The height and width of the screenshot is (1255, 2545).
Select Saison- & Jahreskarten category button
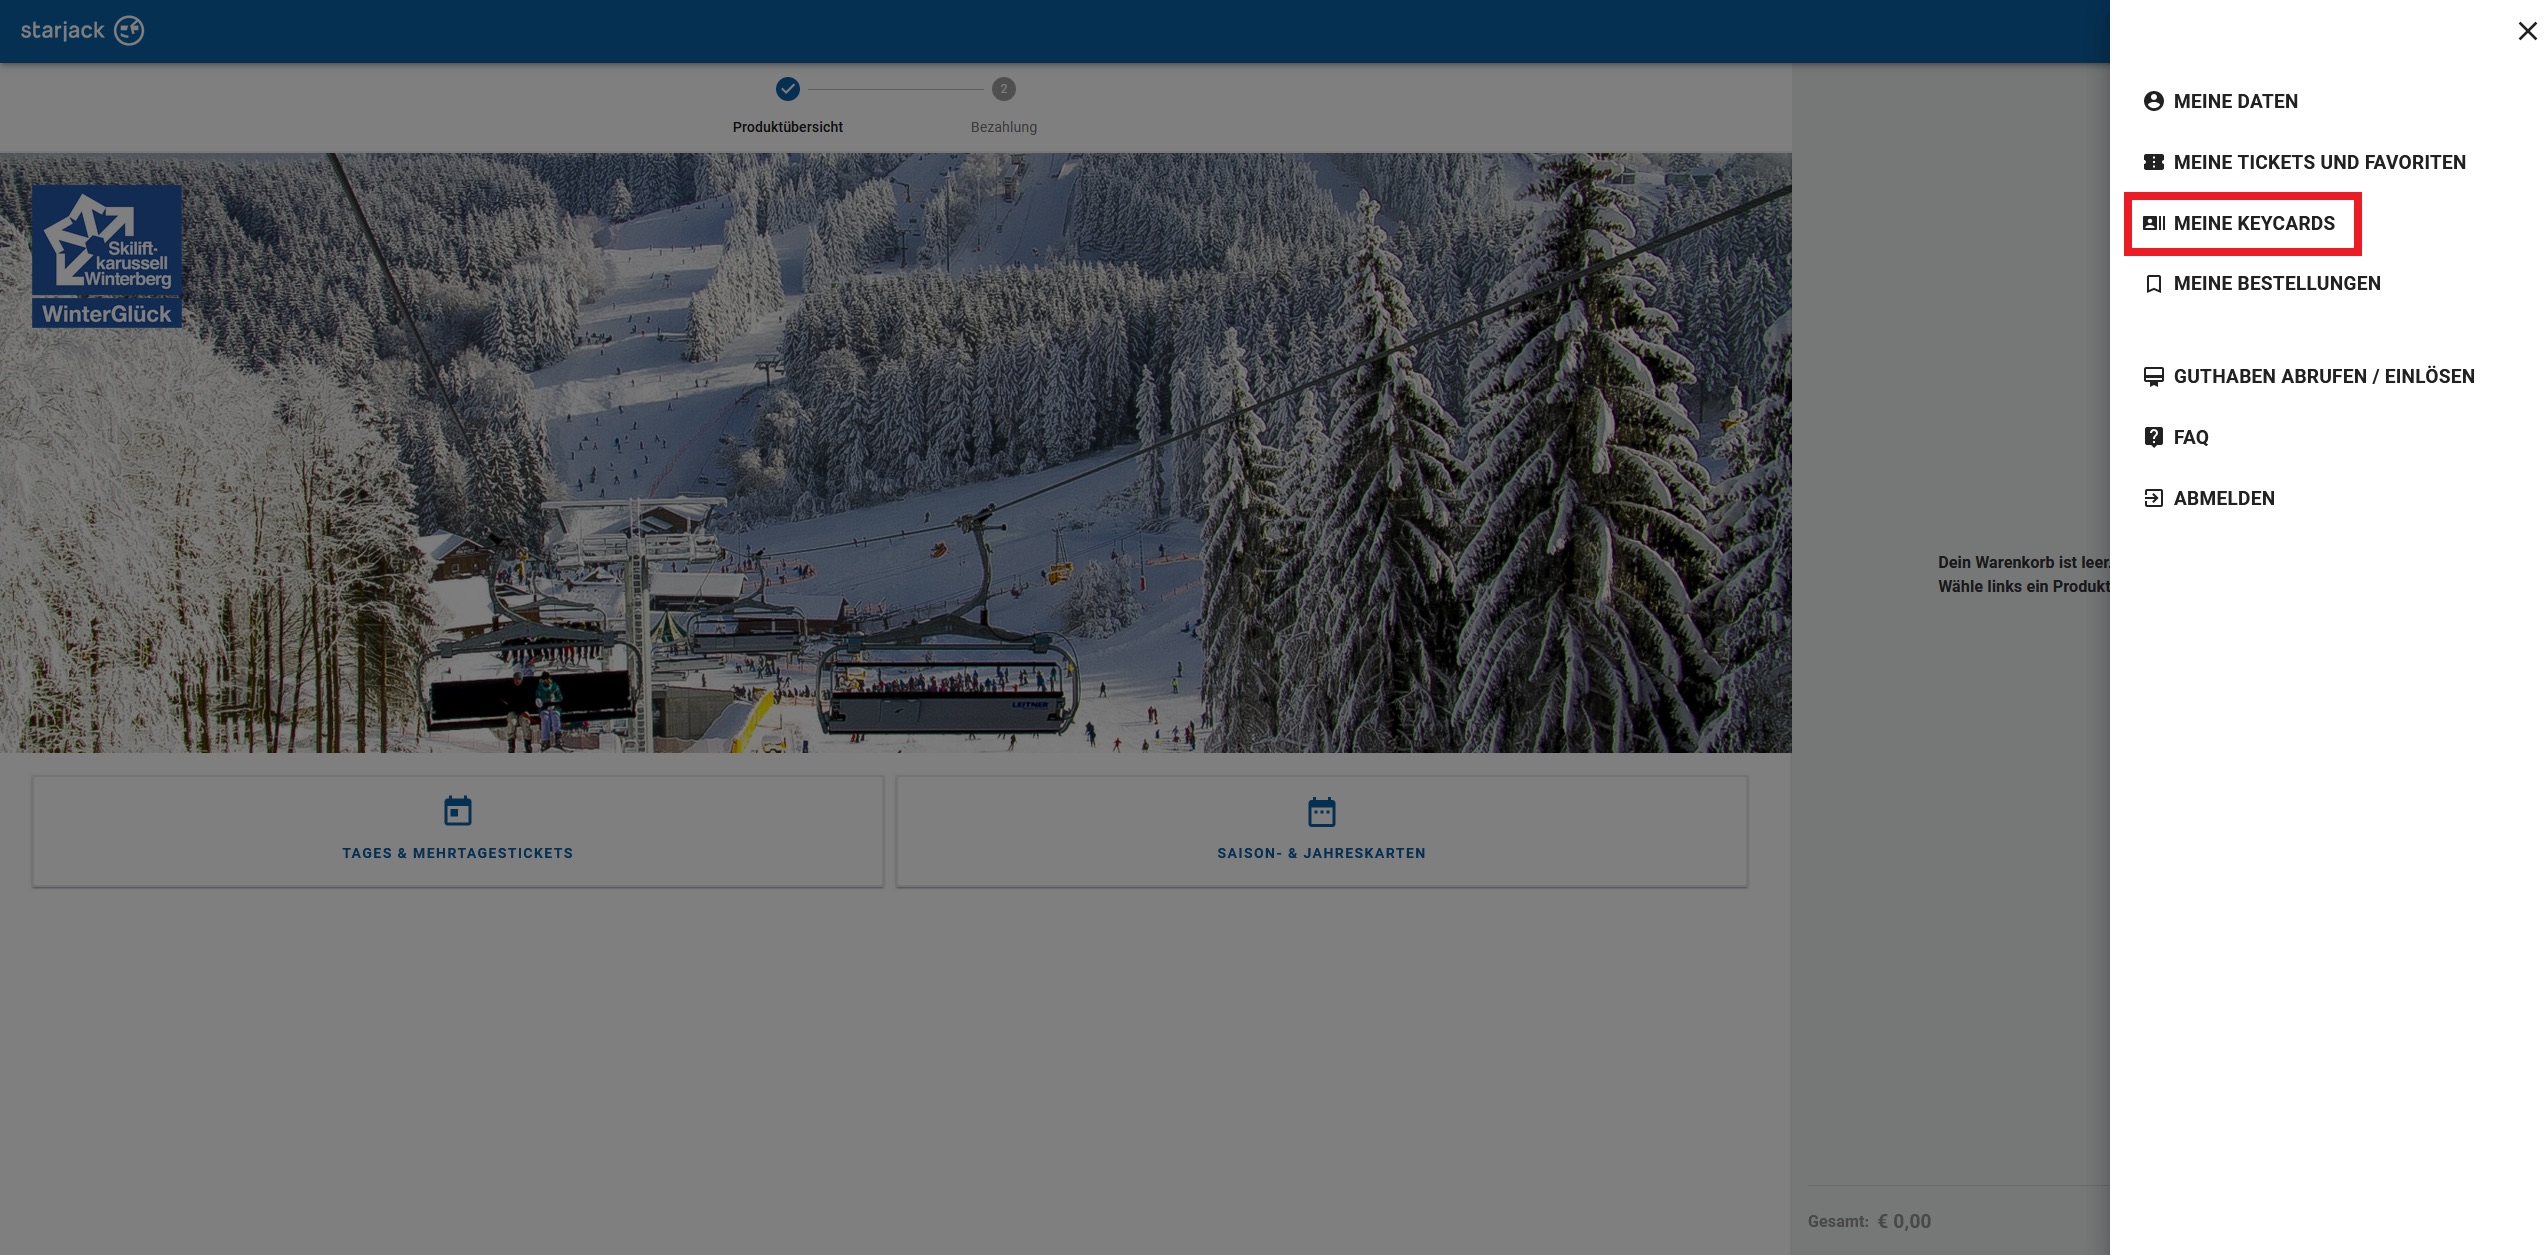(1321, 852)
